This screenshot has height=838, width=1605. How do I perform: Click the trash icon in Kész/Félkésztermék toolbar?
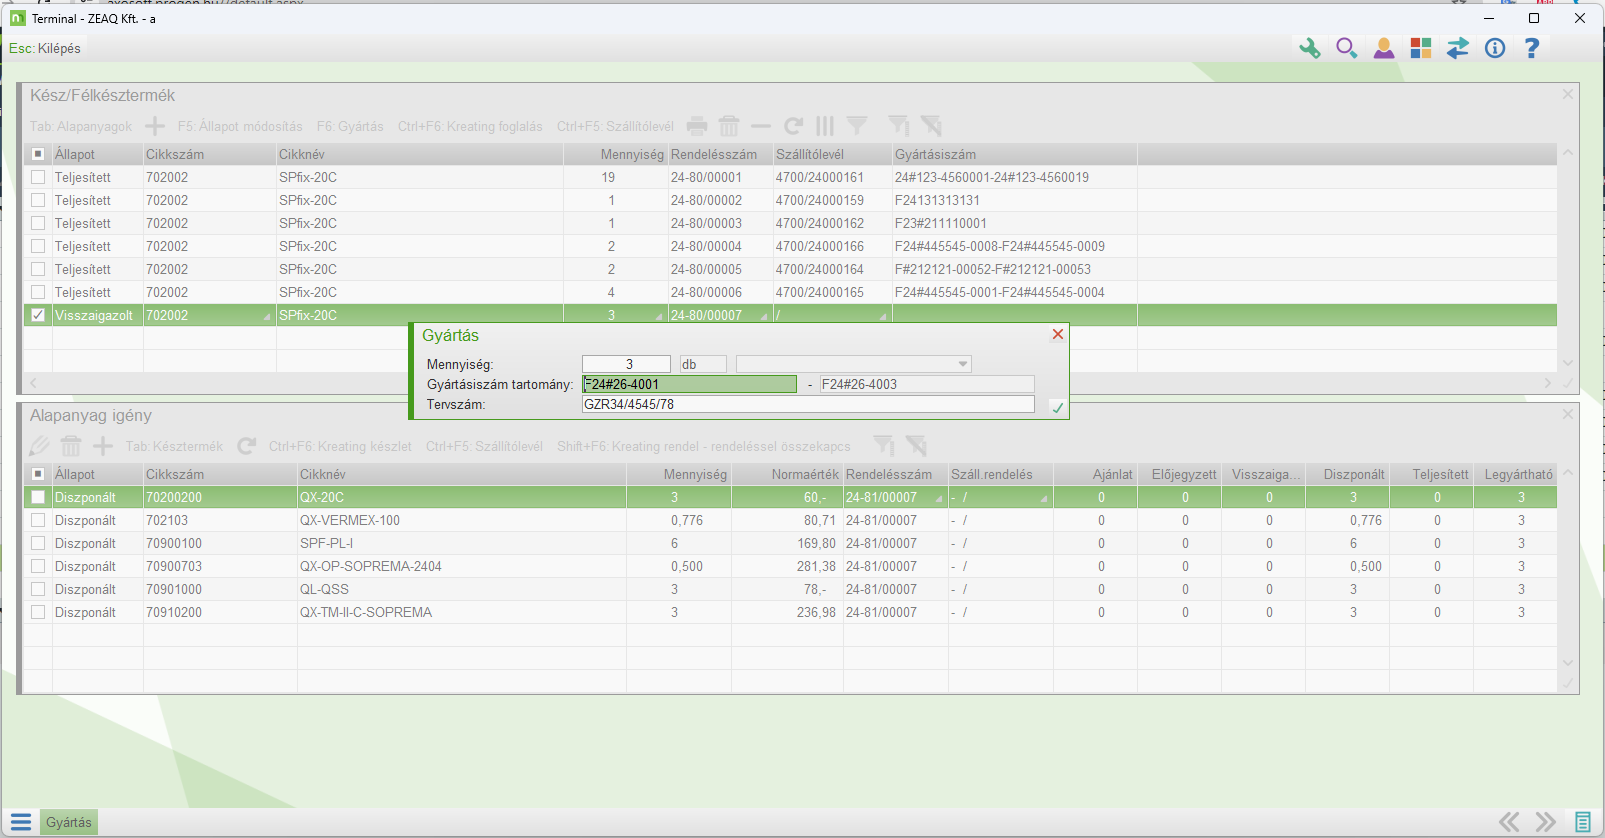point(729,126)
